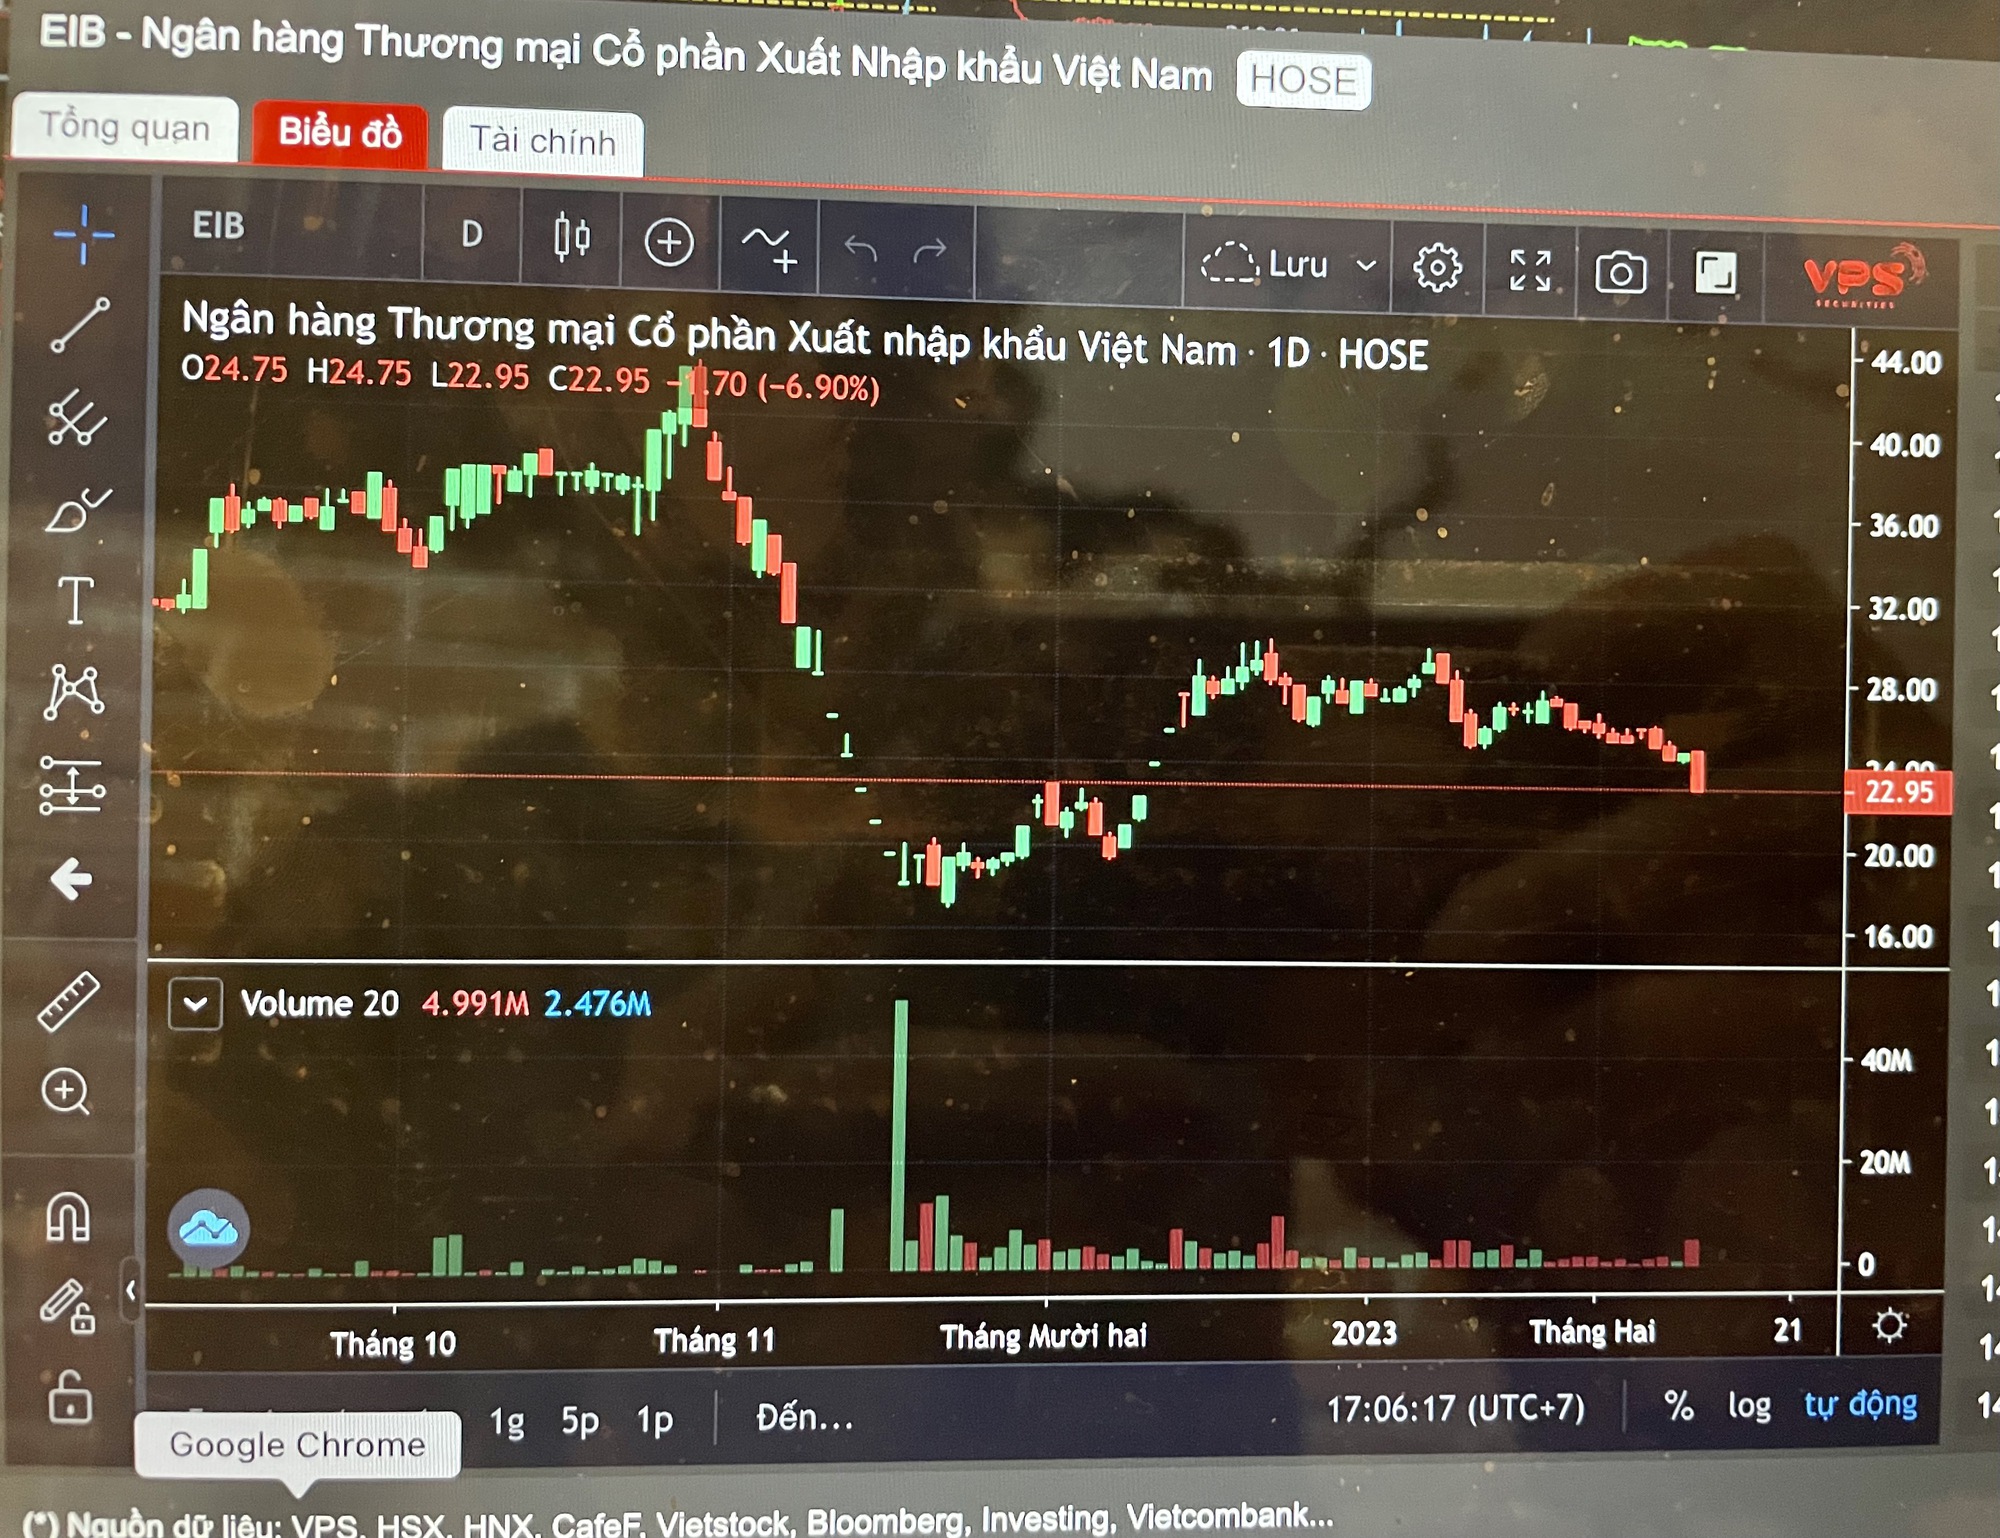Screen dimensions: 2000x1538
Task: Toggle percent scale on price axis
Action: (x=1679, y=1406)
